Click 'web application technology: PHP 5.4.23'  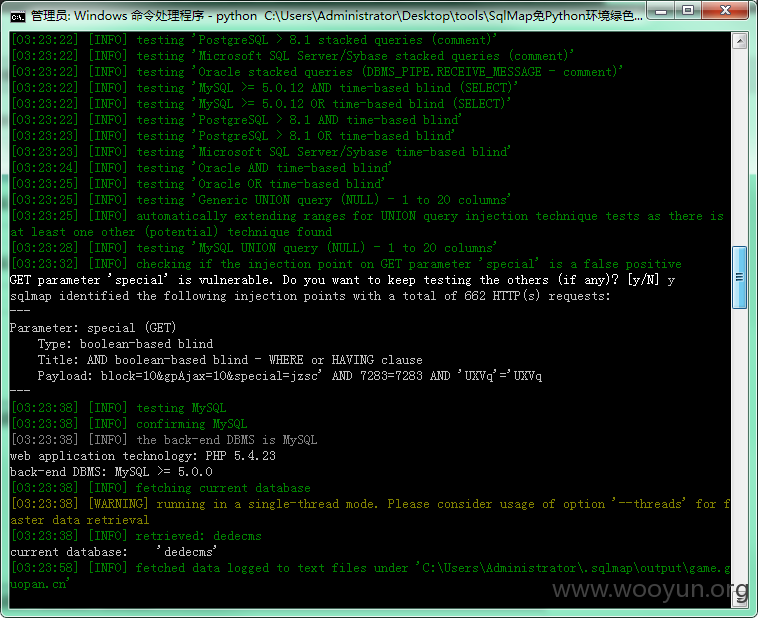tap(143, 456)
